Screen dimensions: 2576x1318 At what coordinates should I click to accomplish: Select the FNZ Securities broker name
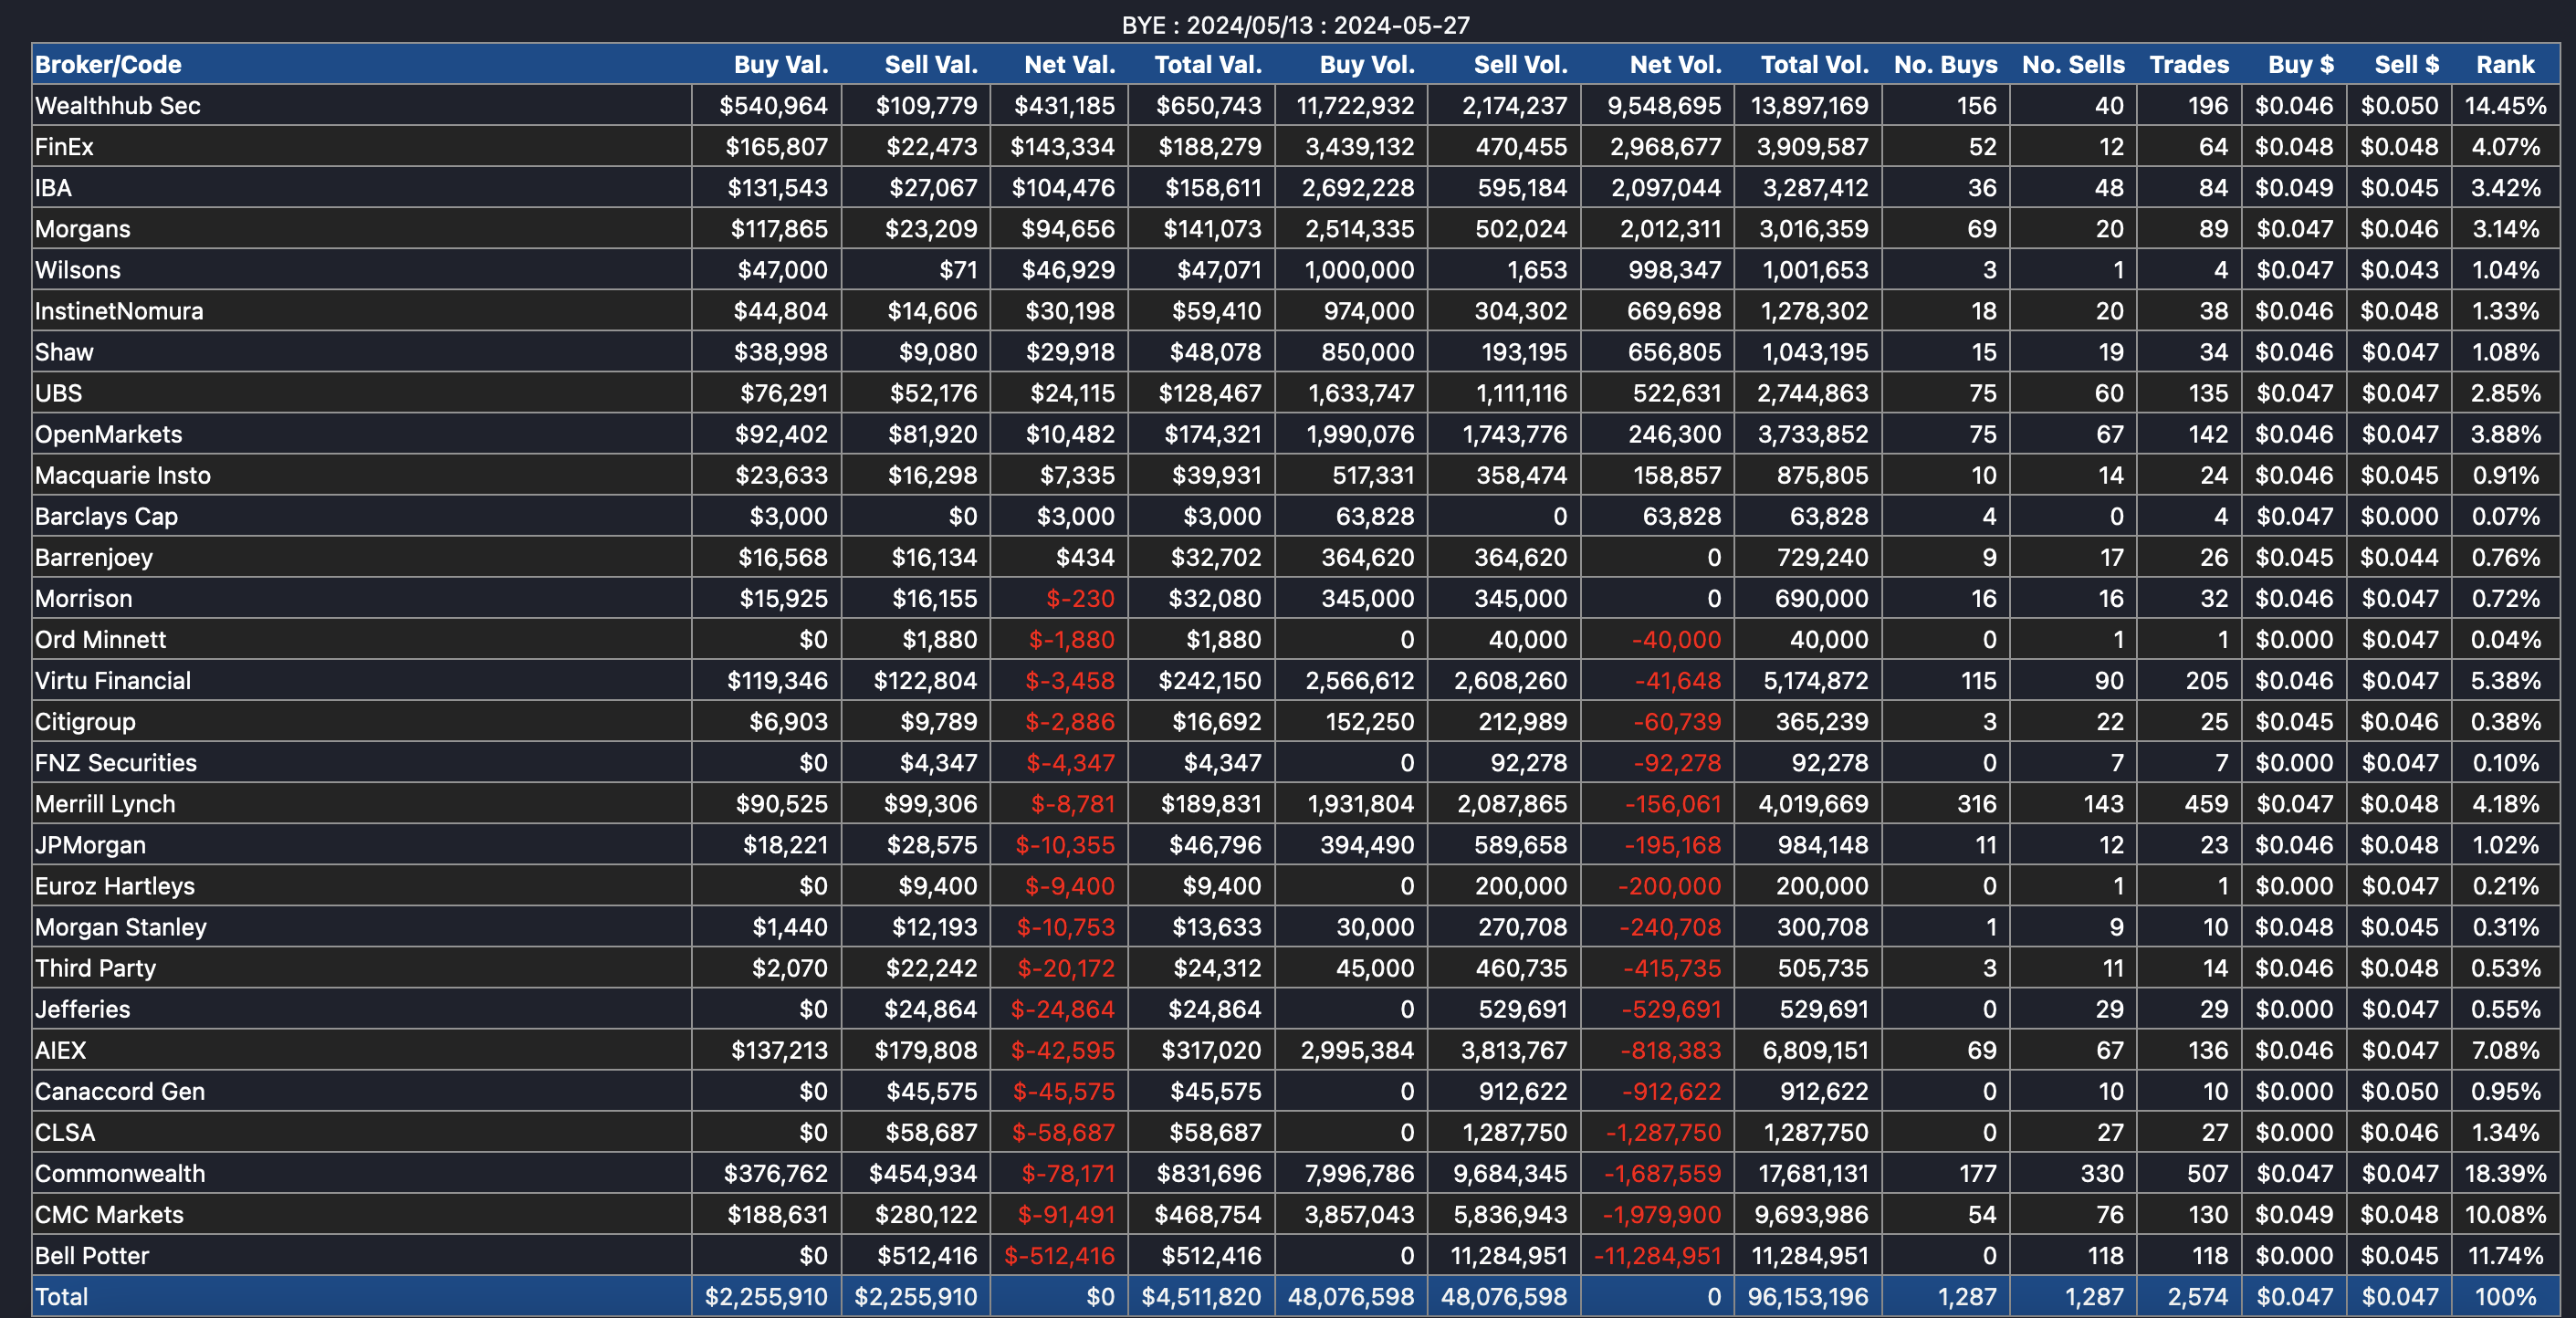pyautogui.click(x=115, y=762)
